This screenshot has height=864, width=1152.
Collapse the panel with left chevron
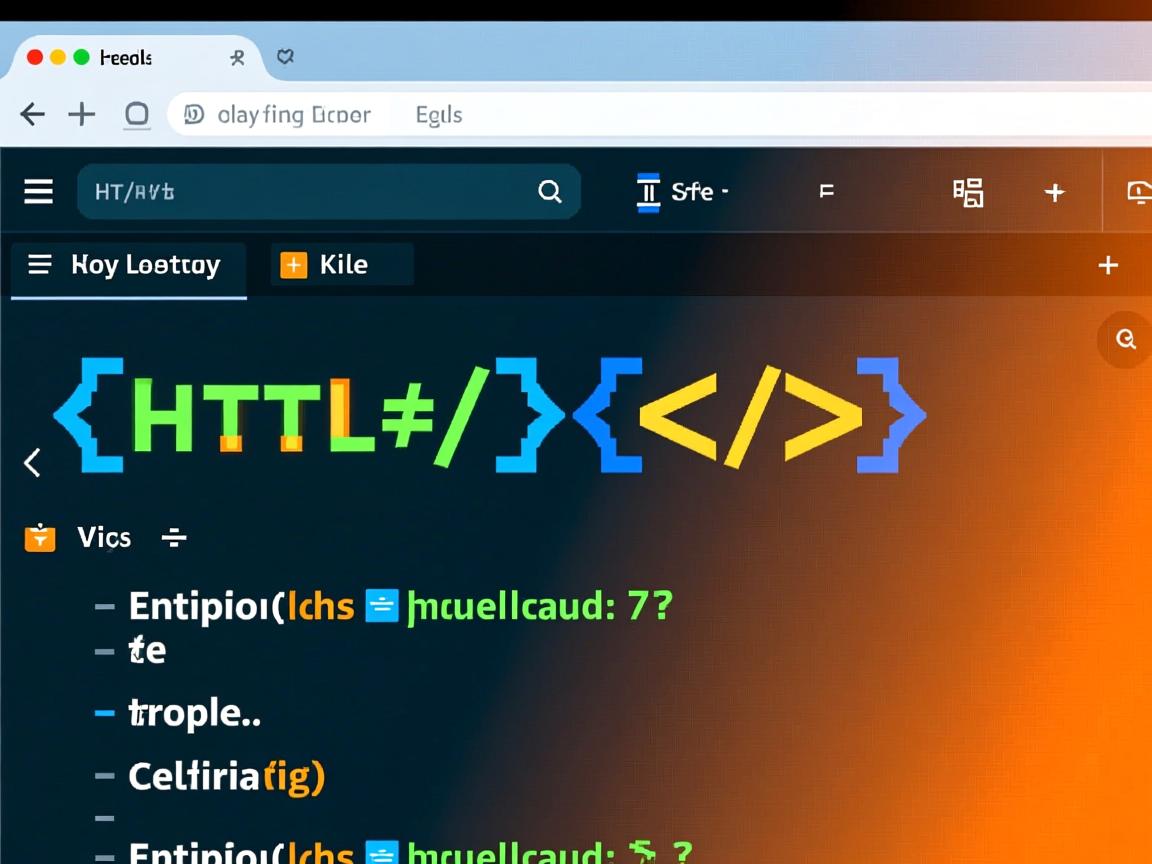point(32,462)
